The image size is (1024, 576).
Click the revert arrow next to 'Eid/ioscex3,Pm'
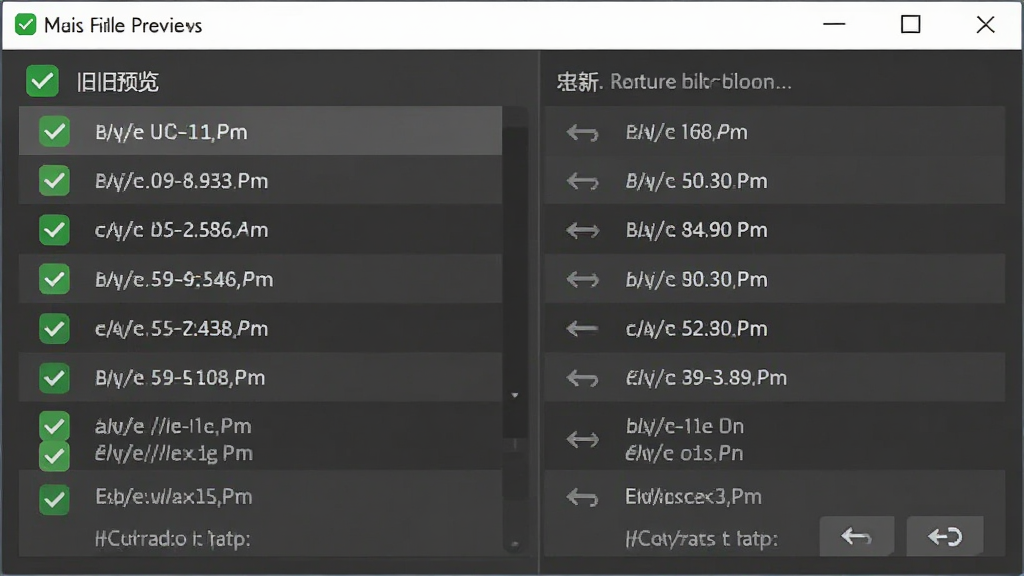(583, 498)
